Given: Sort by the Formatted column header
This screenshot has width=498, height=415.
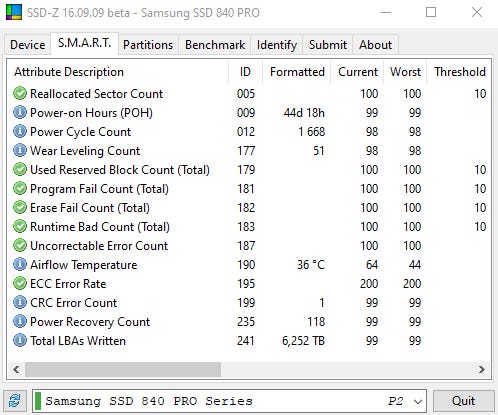Looking at the screenshot, I should tap(297, 72).
